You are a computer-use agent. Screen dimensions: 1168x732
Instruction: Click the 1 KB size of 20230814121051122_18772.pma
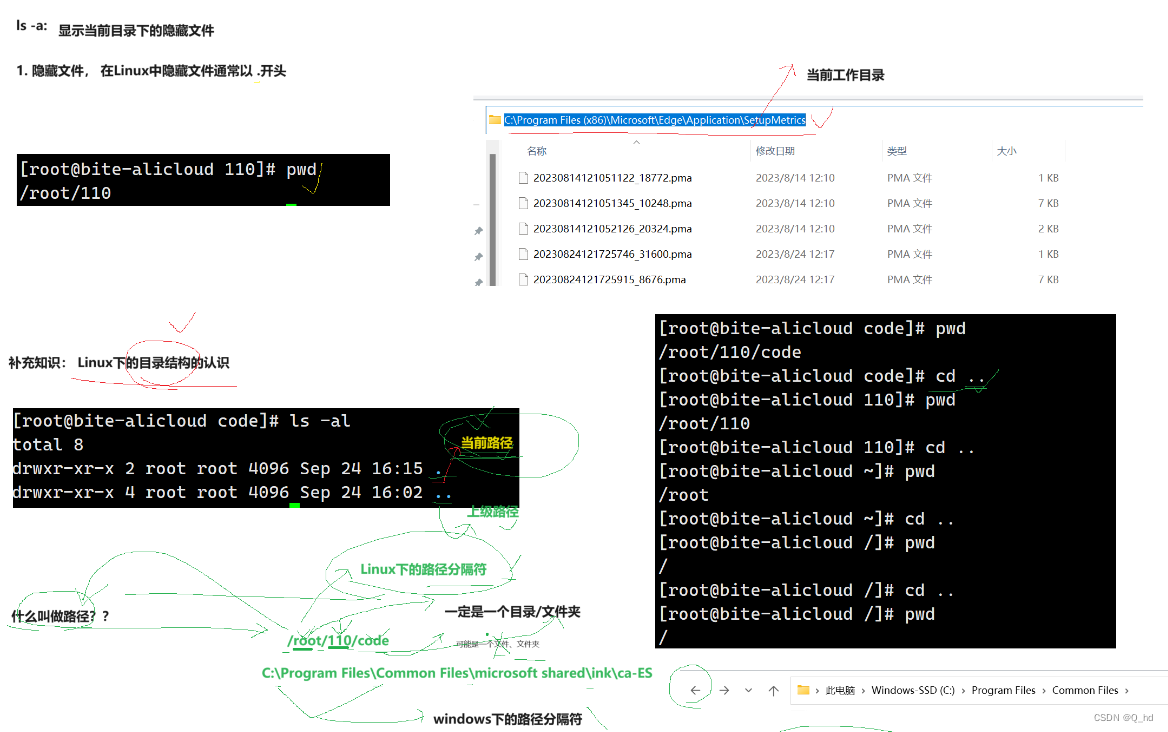pos(1048,178)
